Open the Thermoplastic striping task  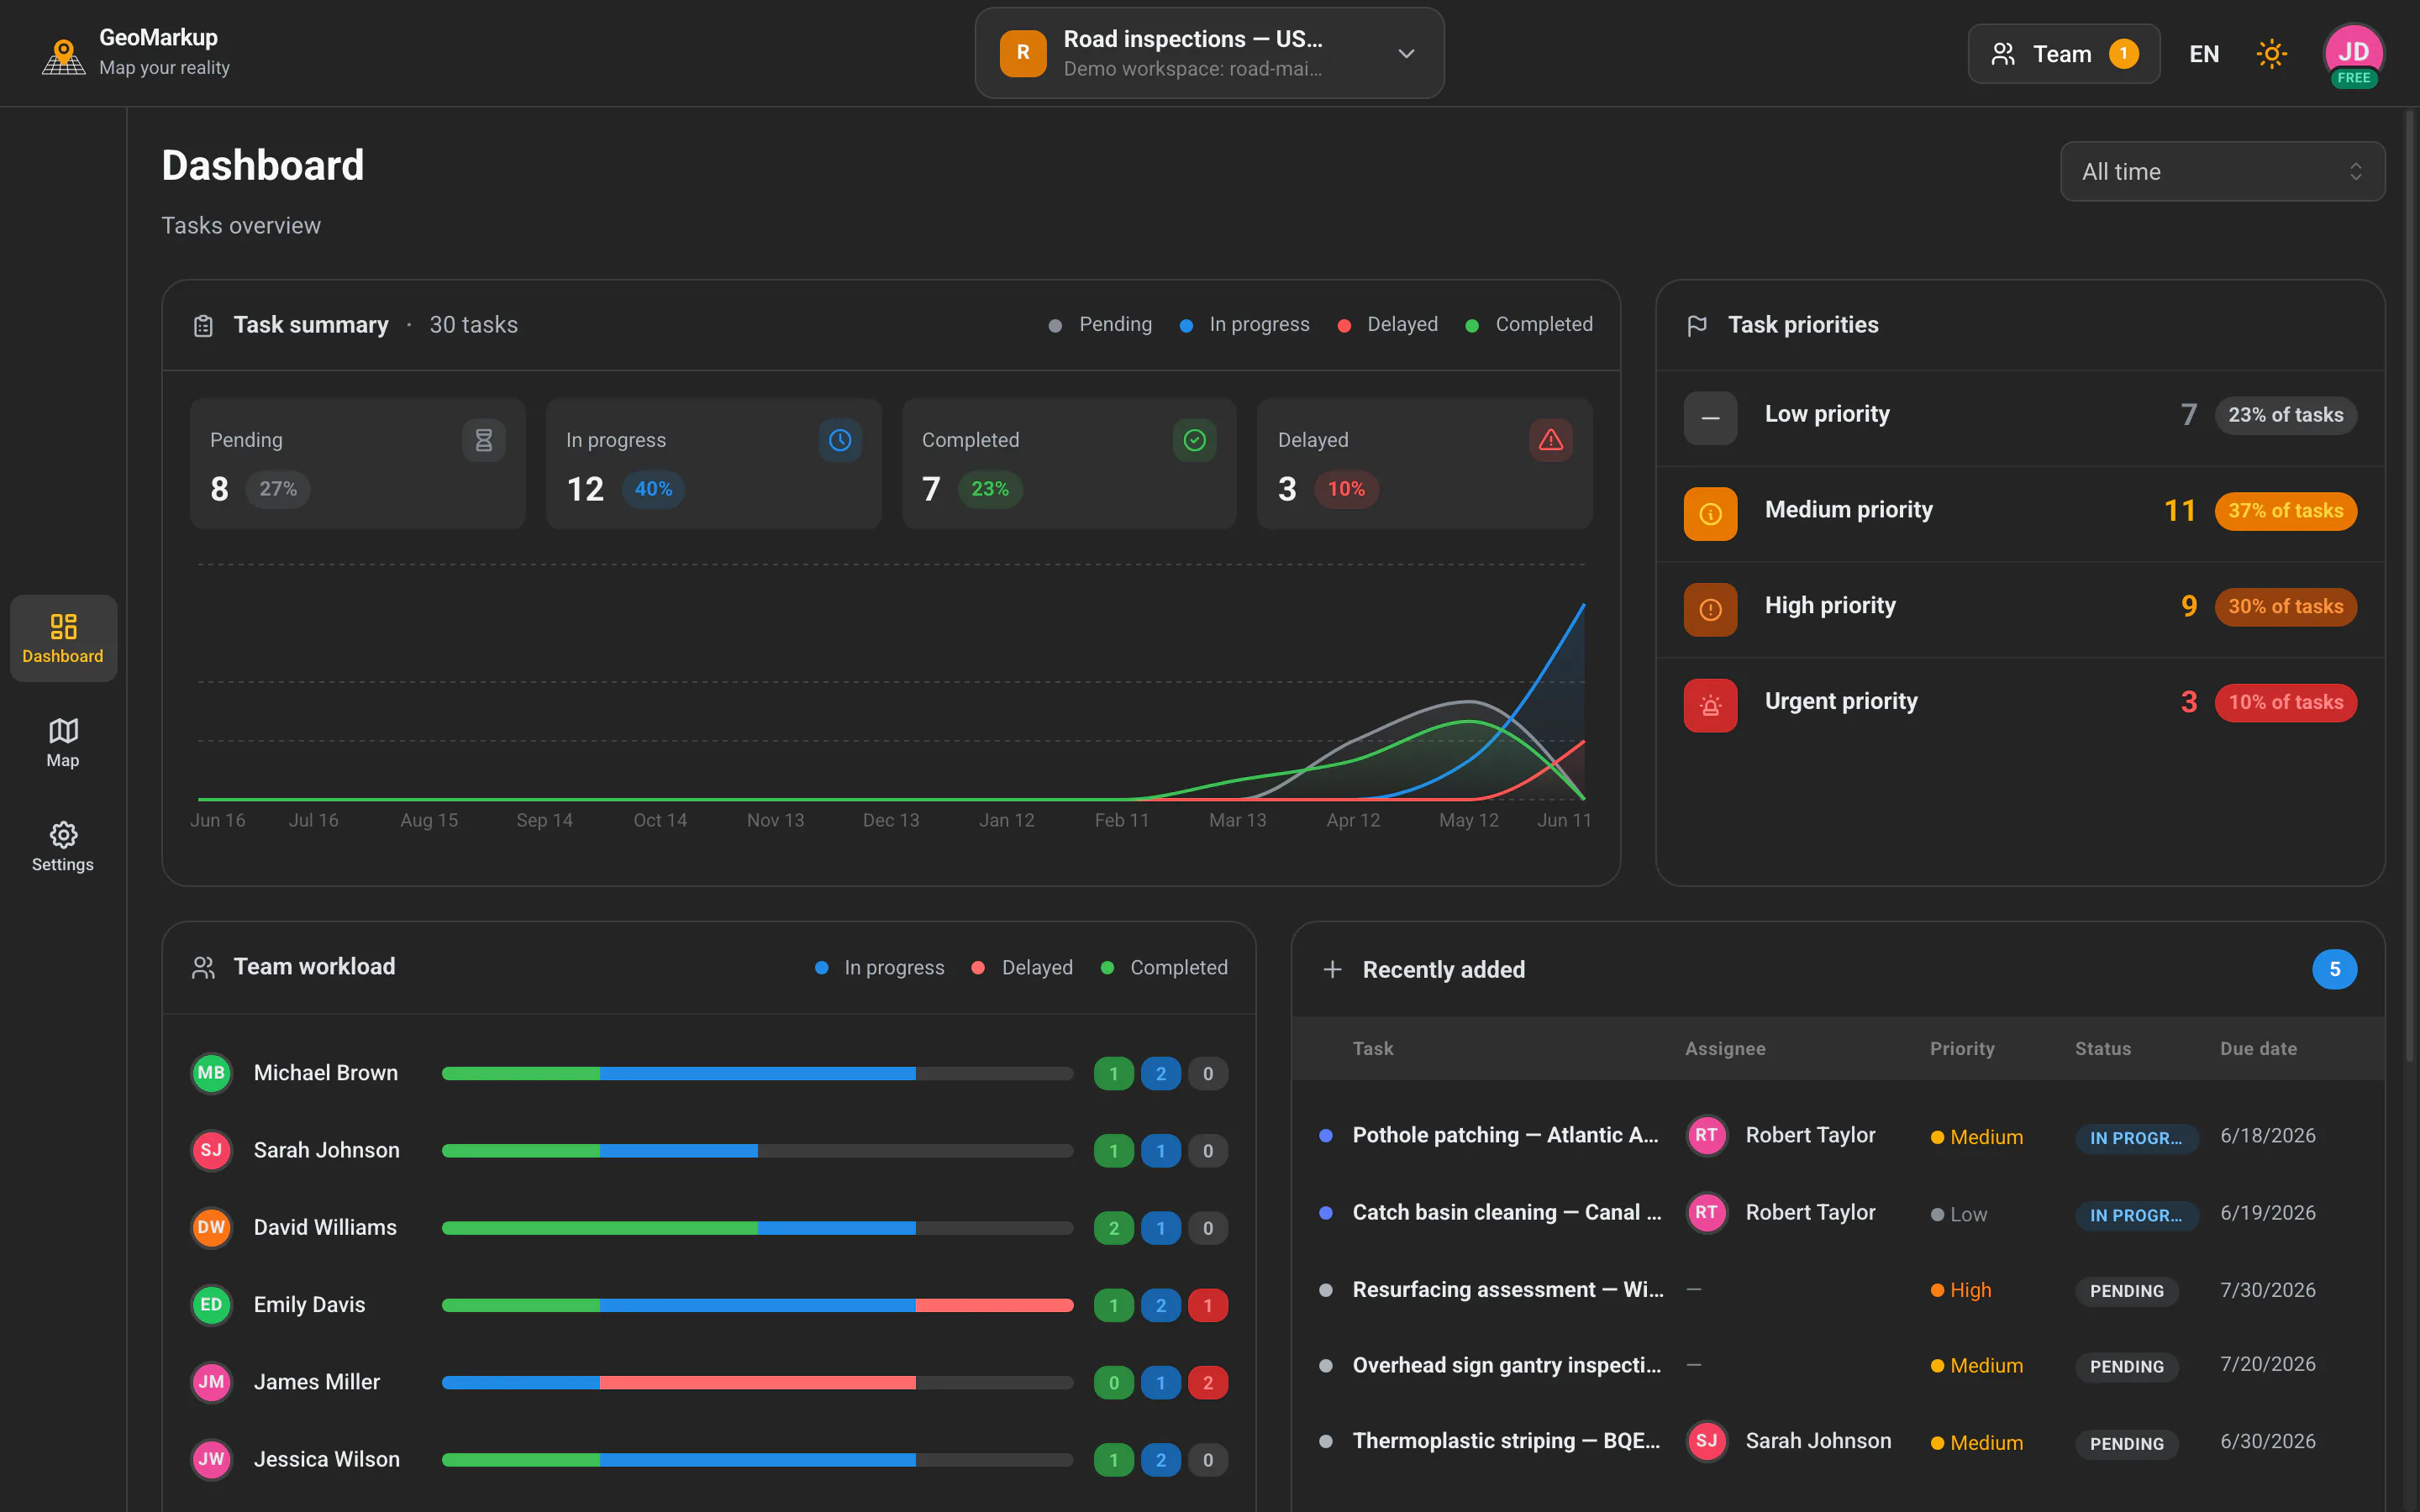pyautogui.click(x=1838, y=1442)
